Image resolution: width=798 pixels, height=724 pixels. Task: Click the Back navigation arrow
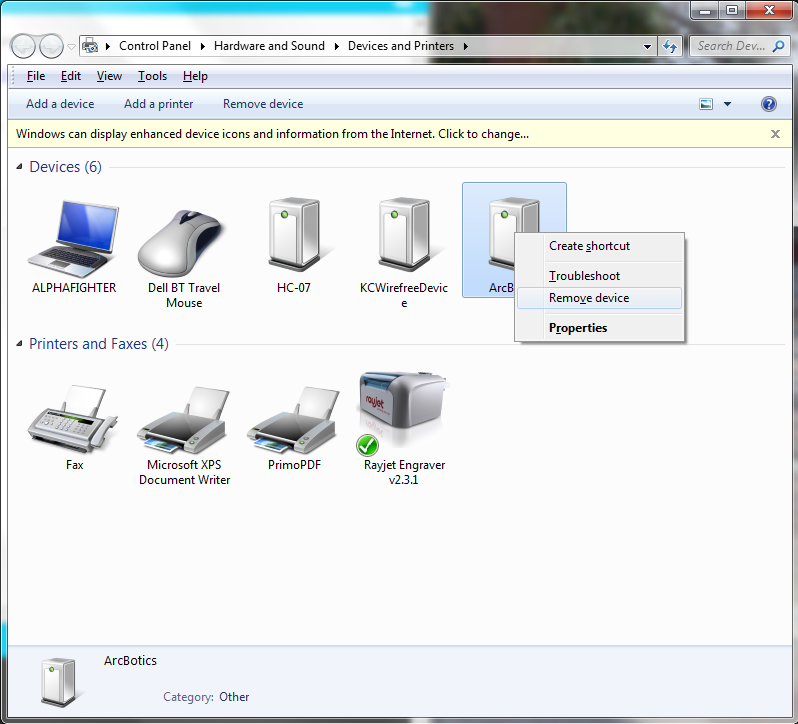point(22,46)
